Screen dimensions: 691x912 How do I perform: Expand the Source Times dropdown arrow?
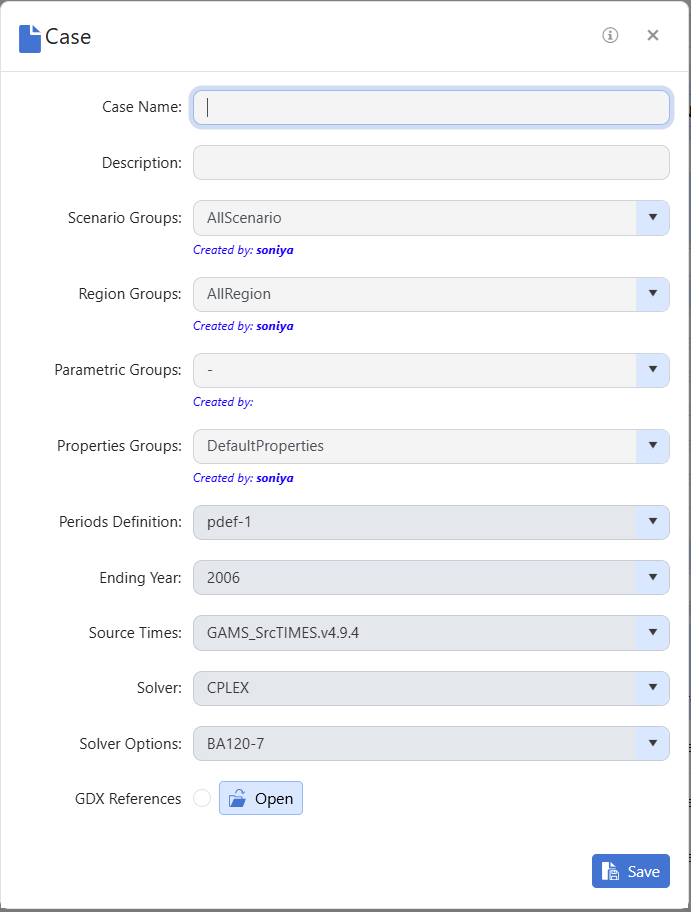click(653, 633)
